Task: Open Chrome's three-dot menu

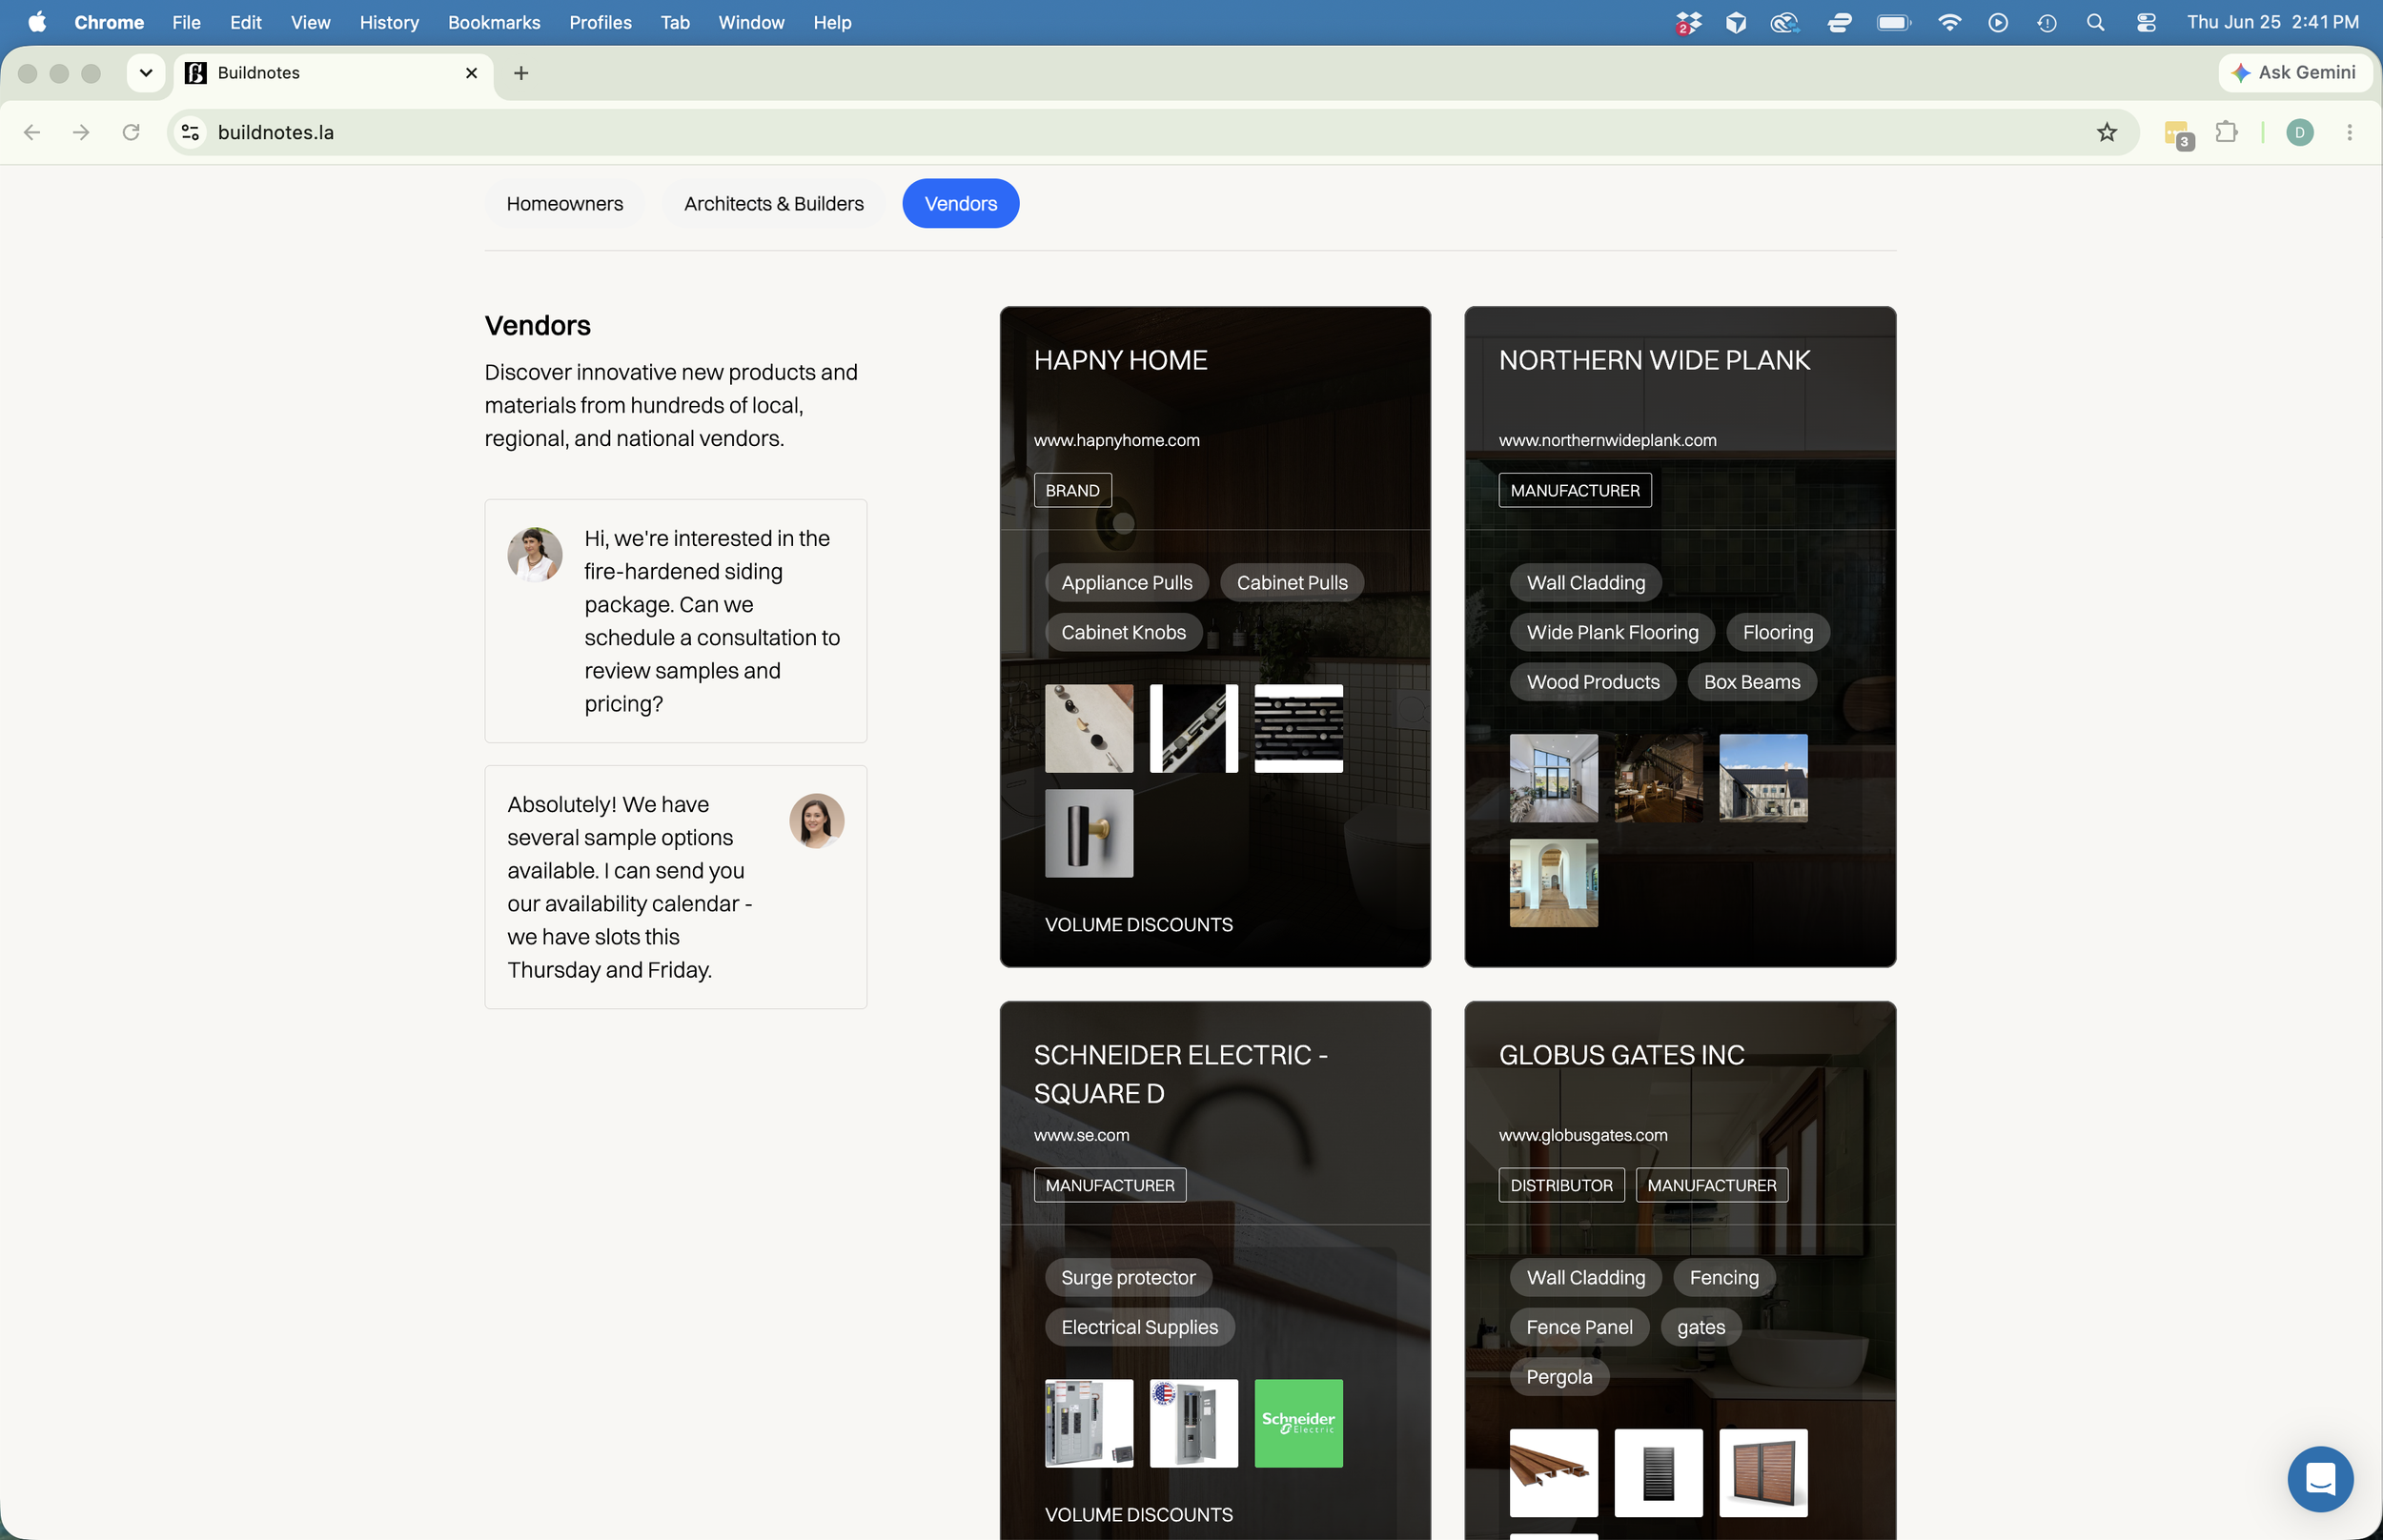Action: (2349, 132)
